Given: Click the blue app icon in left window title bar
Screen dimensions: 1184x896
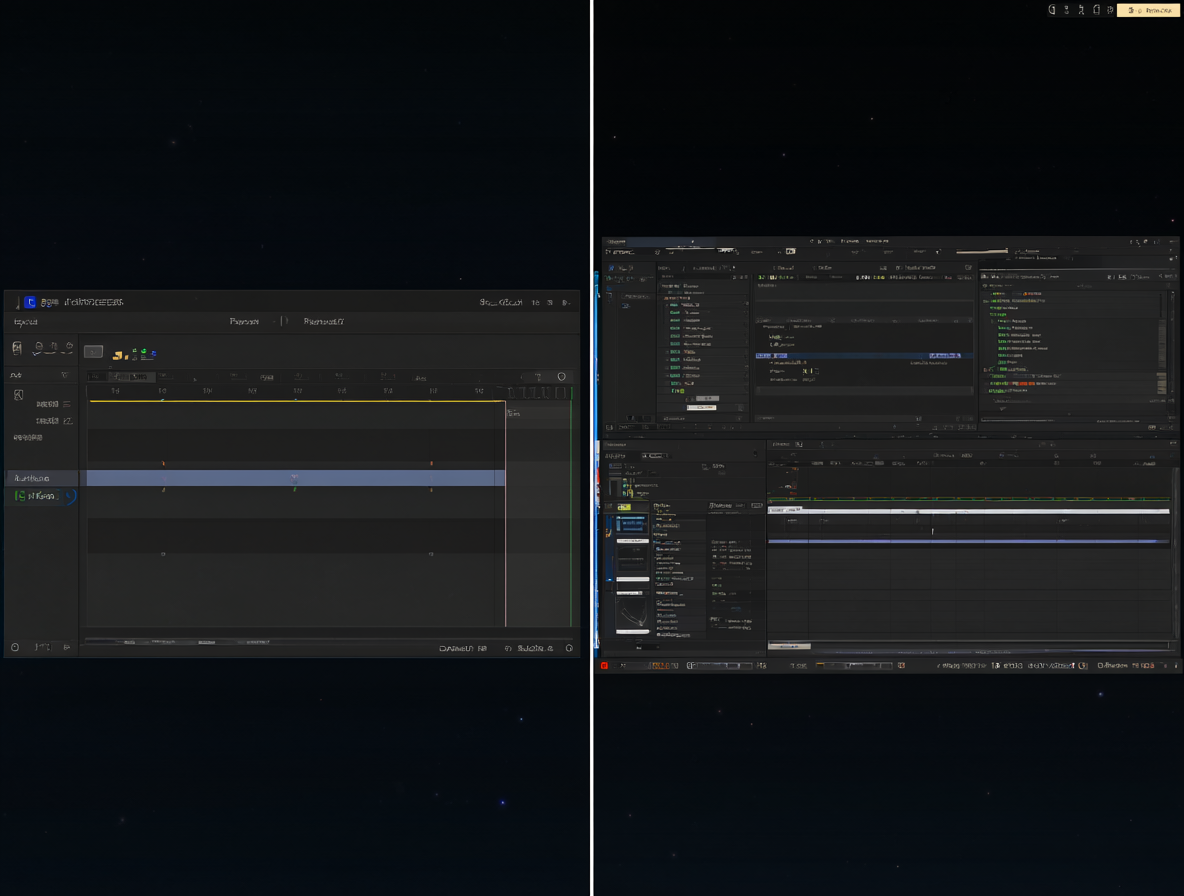Looking at the screenshot, I should point(30,302).
